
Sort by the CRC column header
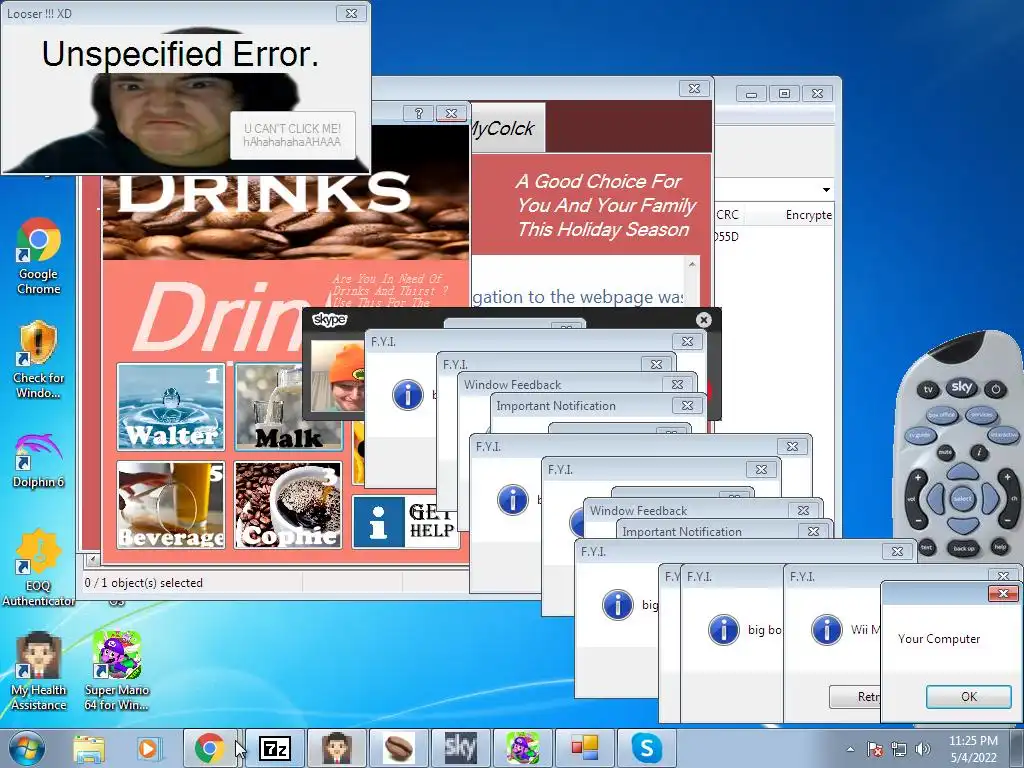[727, 215]
